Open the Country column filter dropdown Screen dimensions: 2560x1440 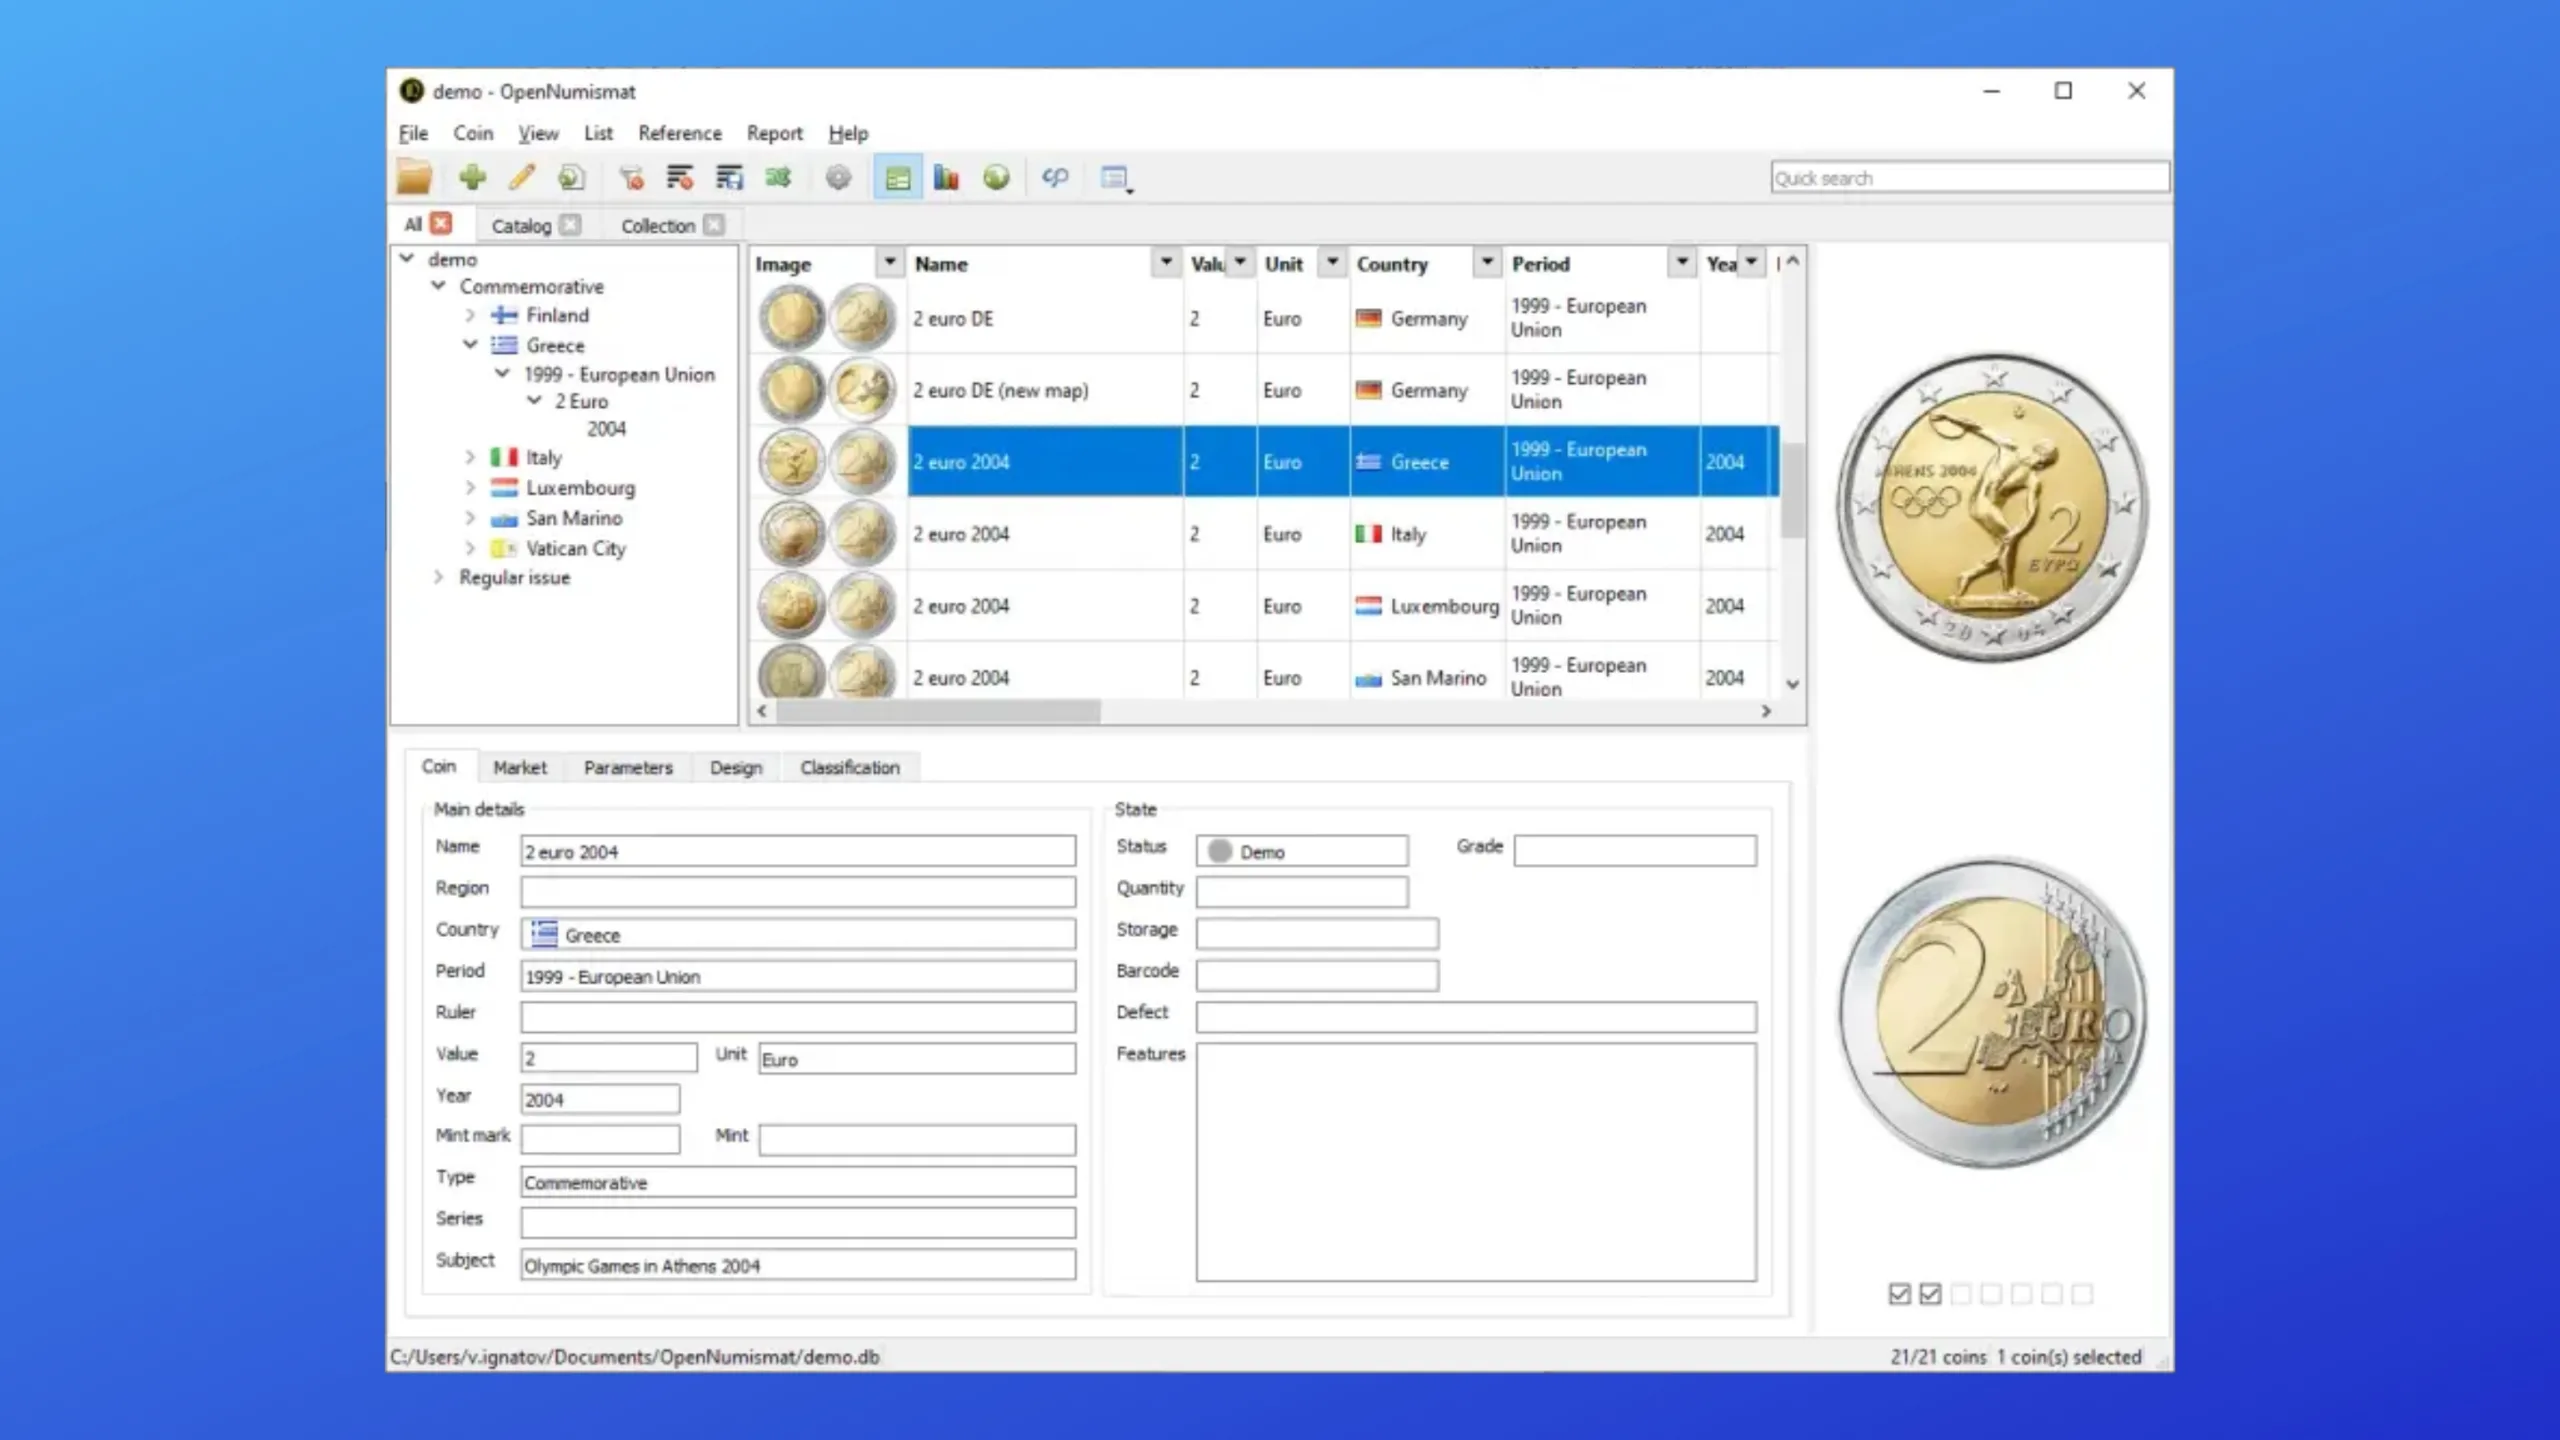click(1487, 262)
